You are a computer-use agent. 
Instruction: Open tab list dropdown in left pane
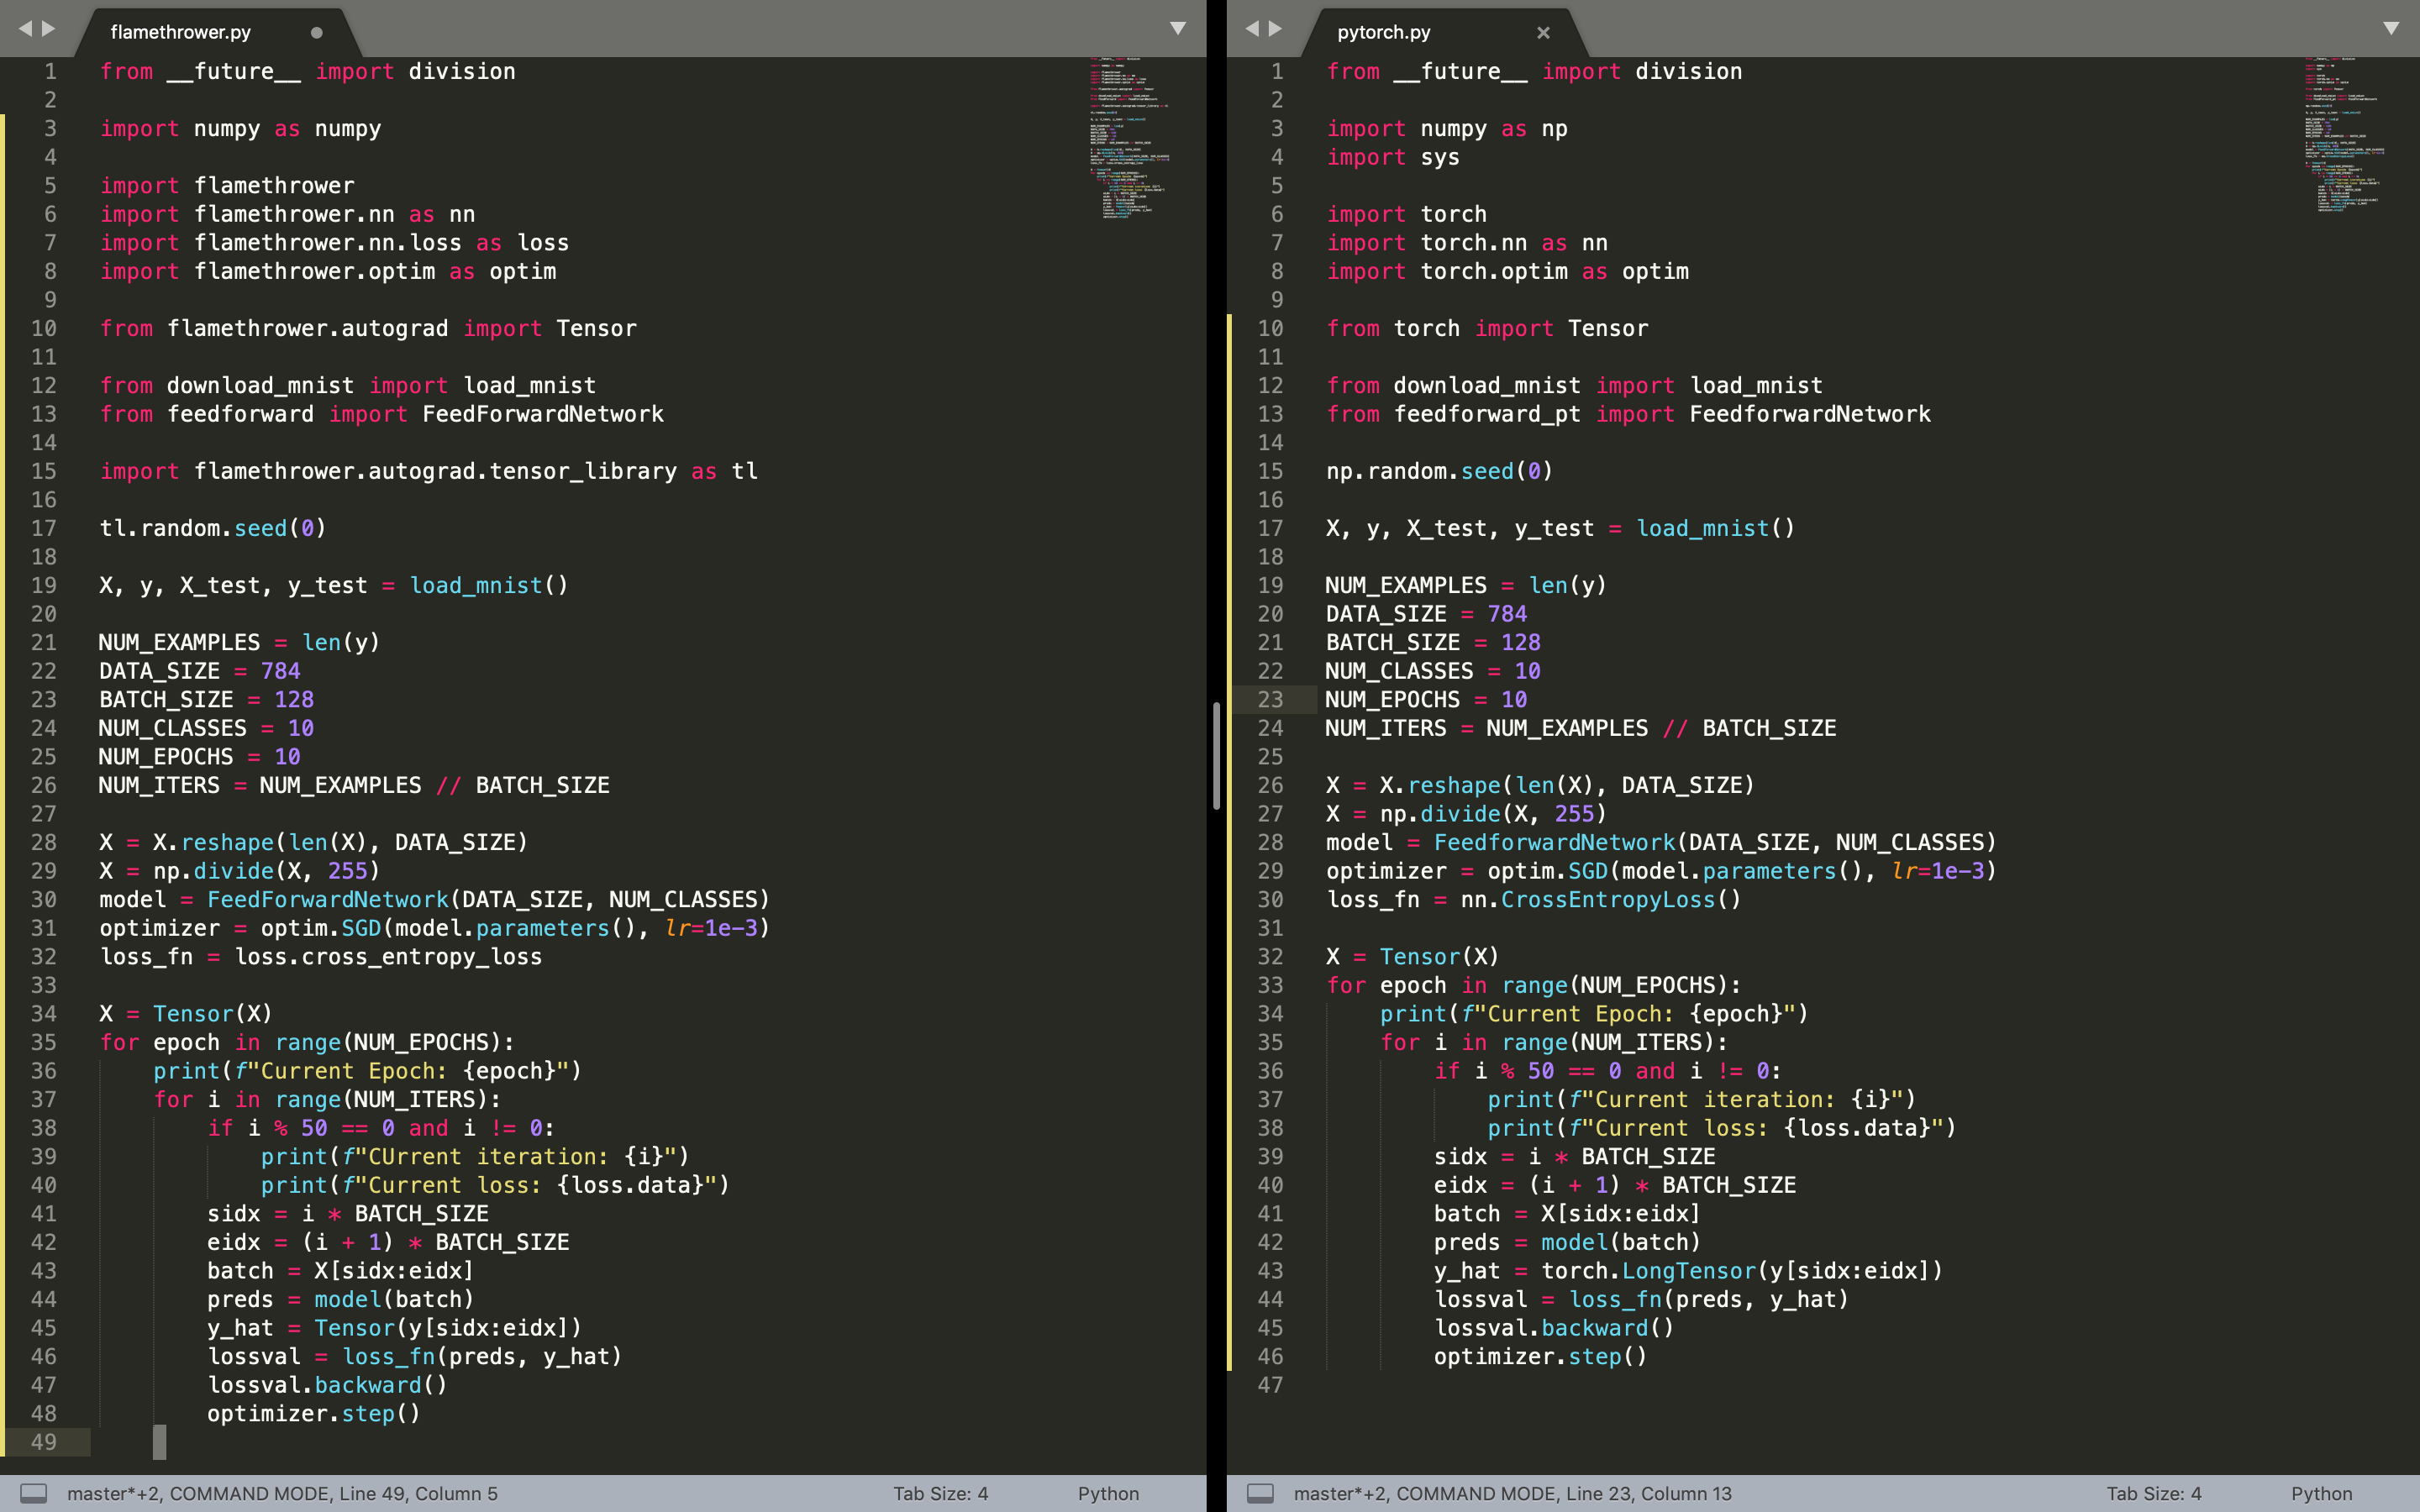click(x=1178, y=28)
